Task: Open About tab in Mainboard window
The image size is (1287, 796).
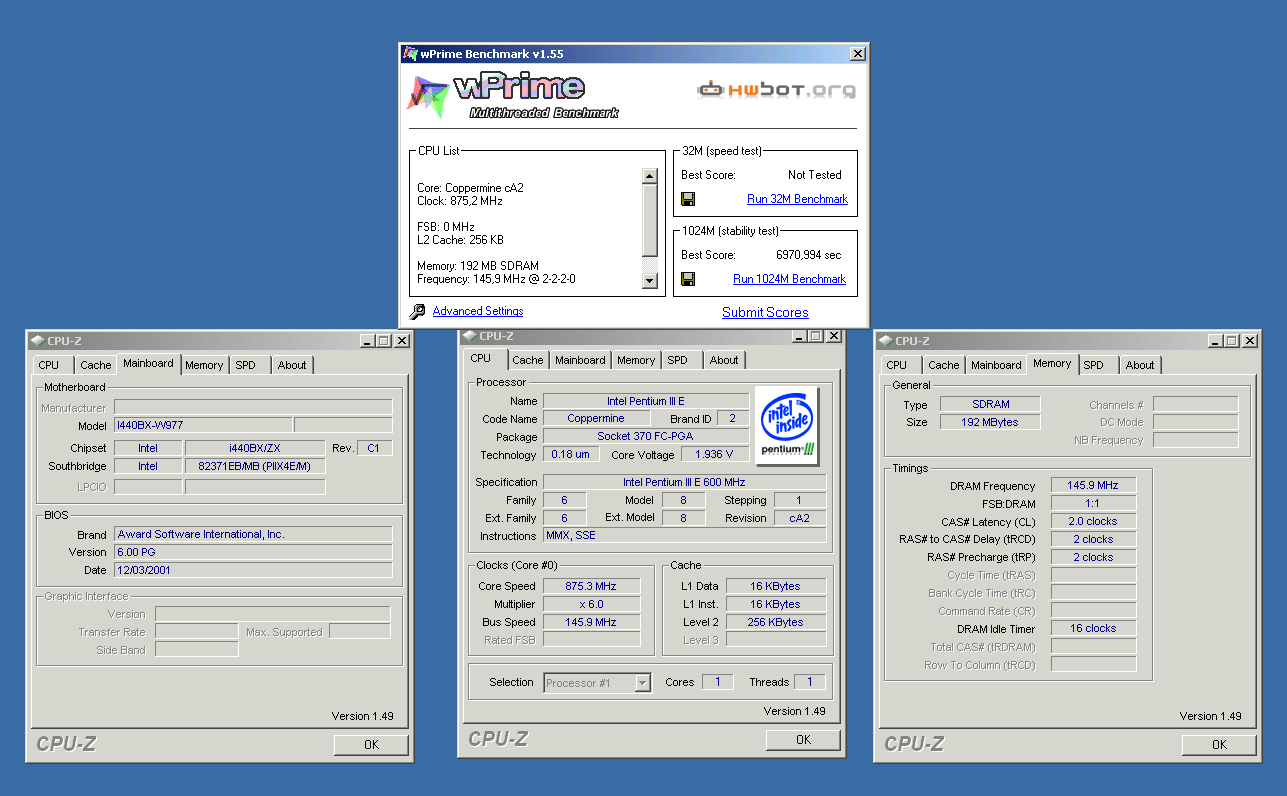Action: (292, 365)
